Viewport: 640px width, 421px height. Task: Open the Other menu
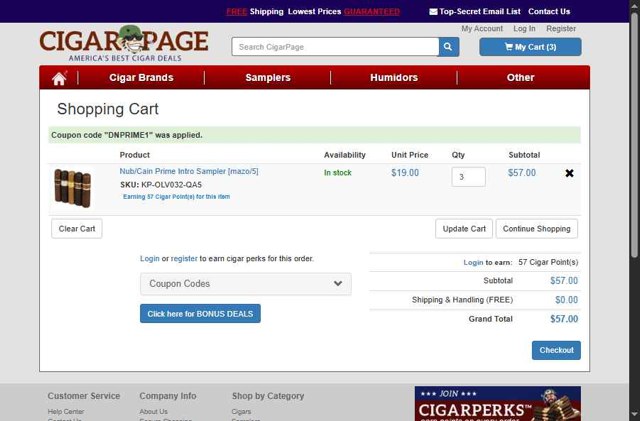tap(520, 78)
